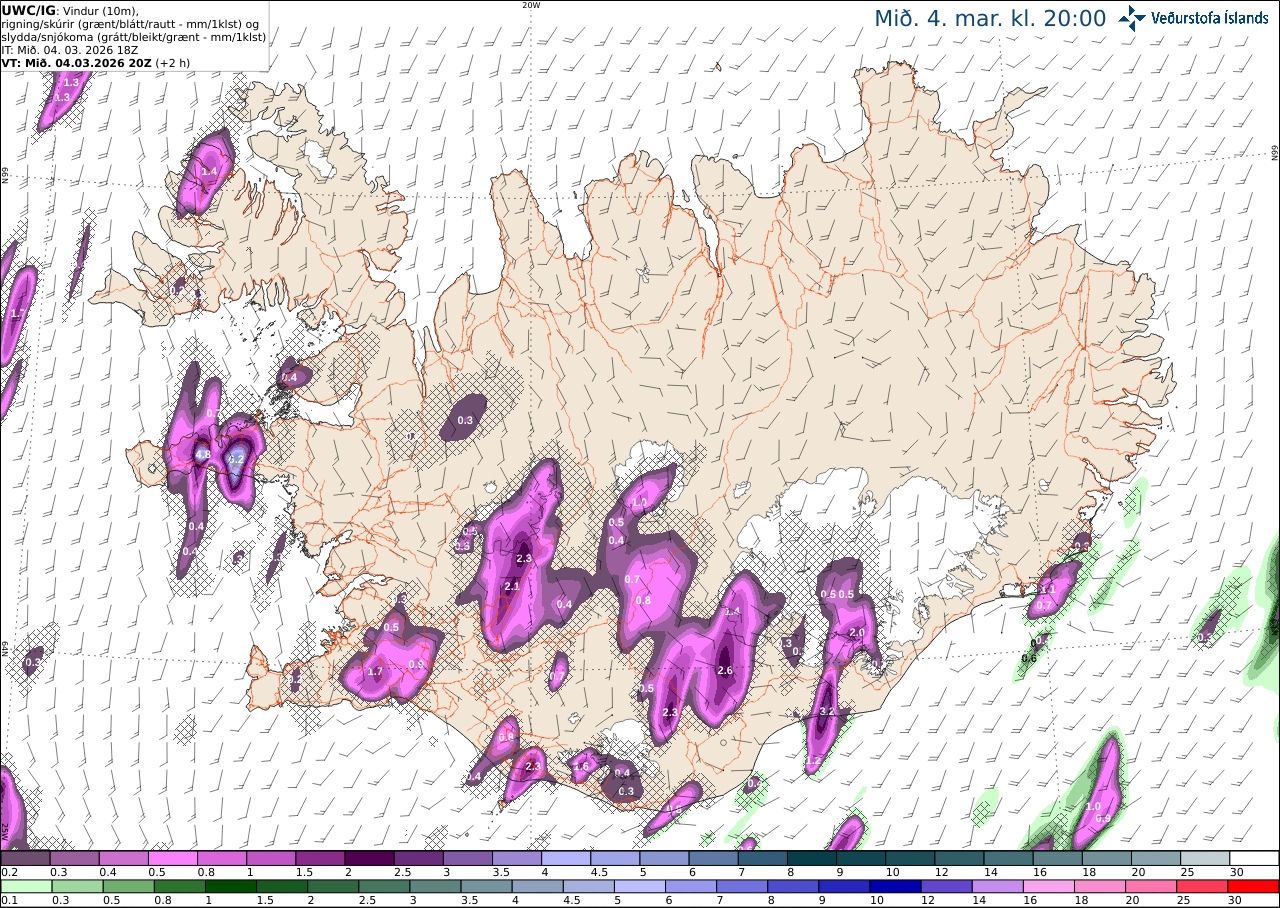The image size is (1280, 908).
Task: Click the 'VT: Mið. 04.03.2026 20Z' valid time line
Action: [x=76, y=63]
